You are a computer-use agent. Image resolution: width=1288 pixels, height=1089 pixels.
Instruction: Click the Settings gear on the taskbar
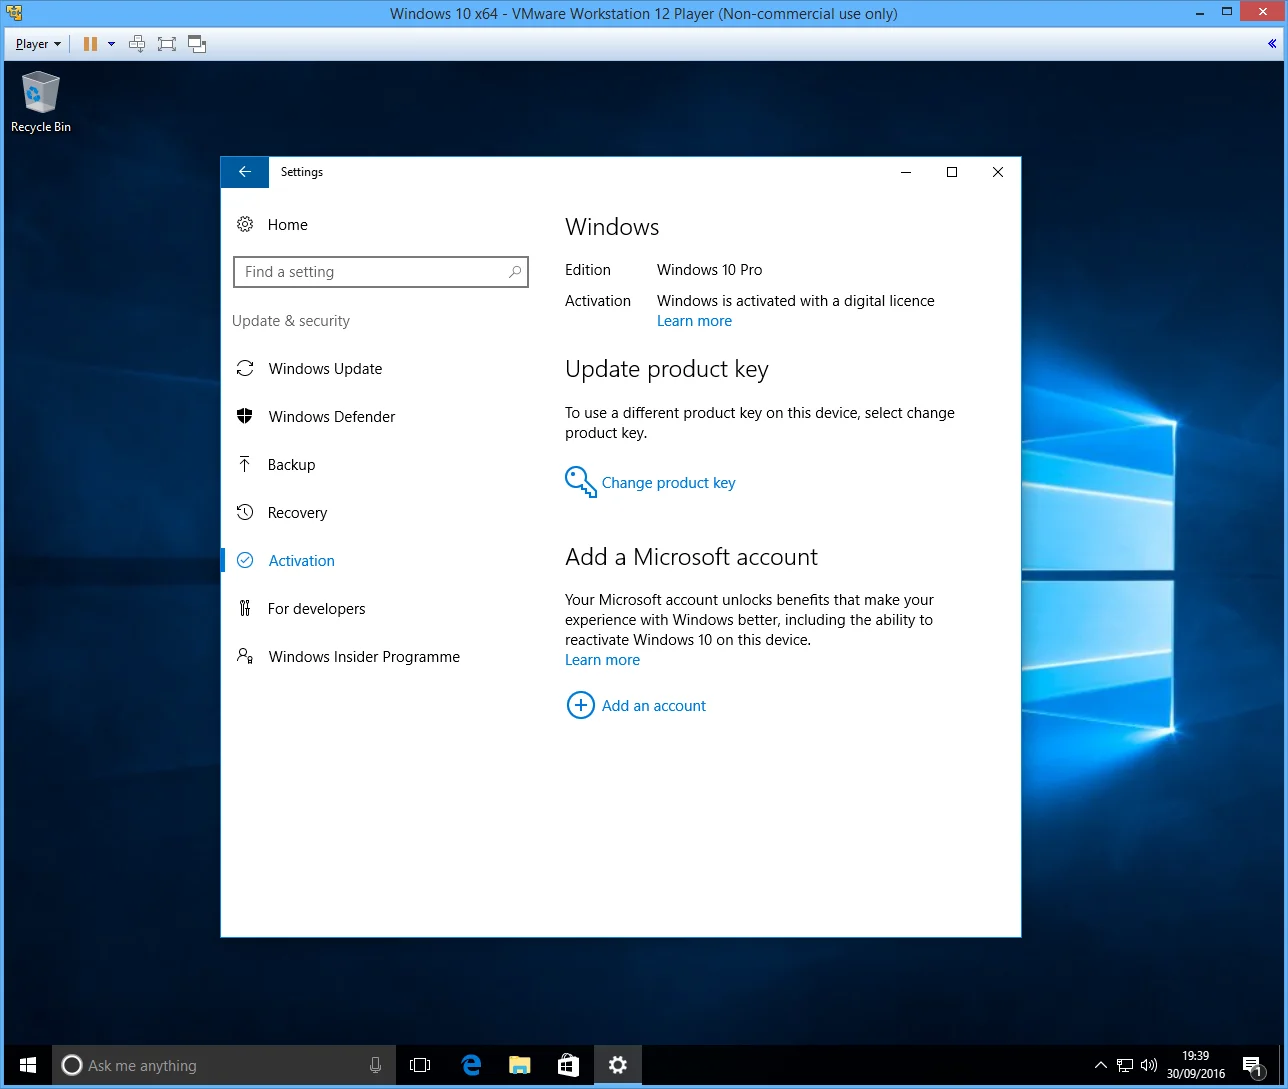pyautogui.click(x=618, y=1066)
